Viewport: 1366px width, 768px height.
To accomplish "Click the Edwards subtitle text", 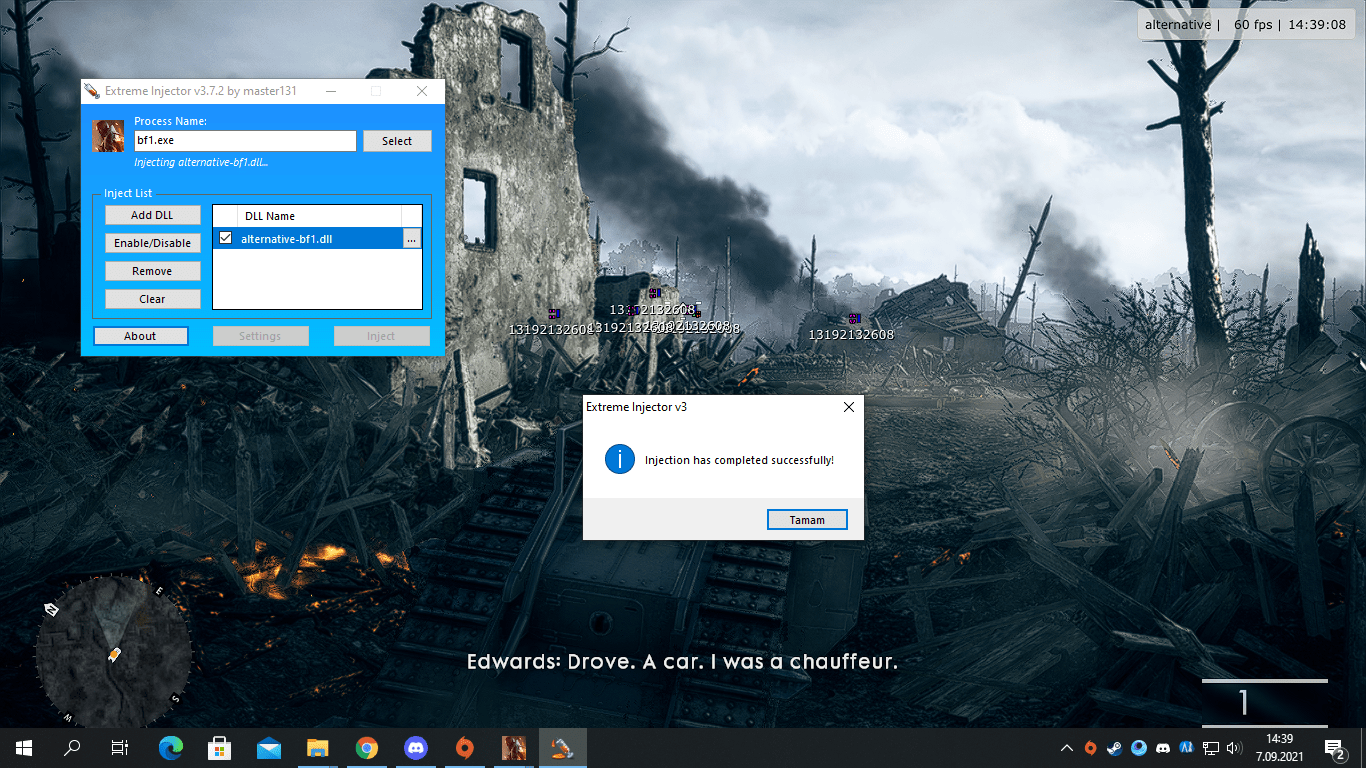I will 682,662.
